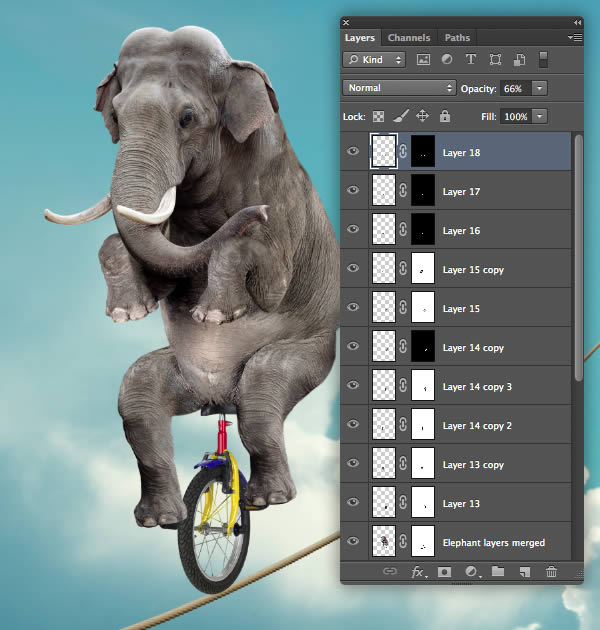Click the mask link icon on Layer 18
Screen dimensions: 600x630
click(x=403, y=151)
